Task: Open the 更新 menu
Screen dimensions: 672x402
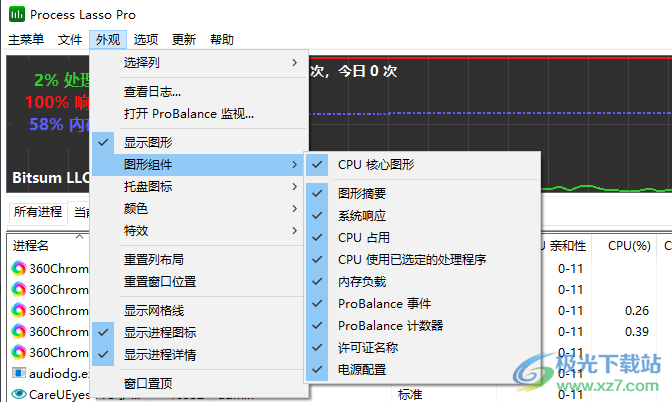Action: (x=184, y=39)
